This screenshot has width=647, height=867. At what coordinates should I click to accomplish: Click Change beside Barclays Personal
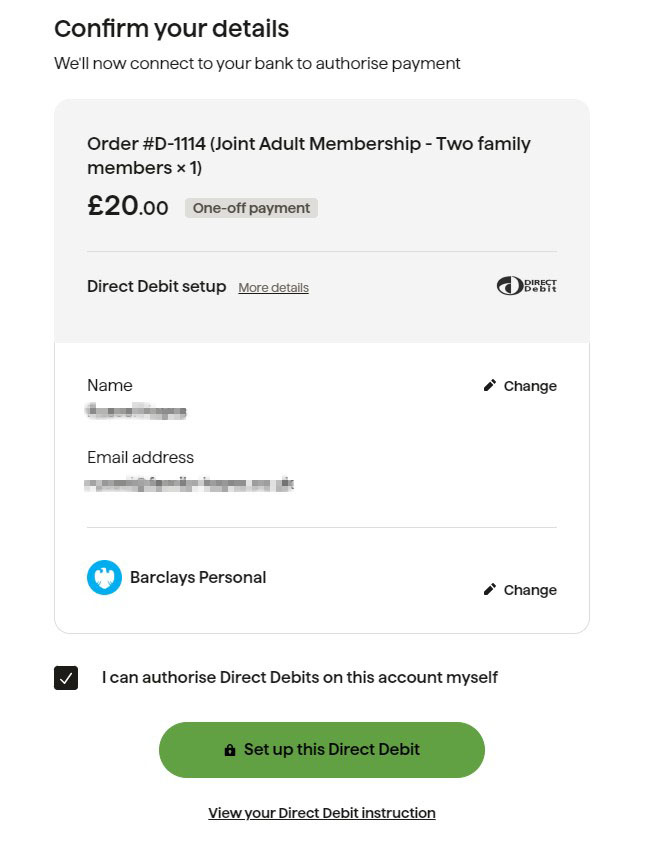point(530,590)
